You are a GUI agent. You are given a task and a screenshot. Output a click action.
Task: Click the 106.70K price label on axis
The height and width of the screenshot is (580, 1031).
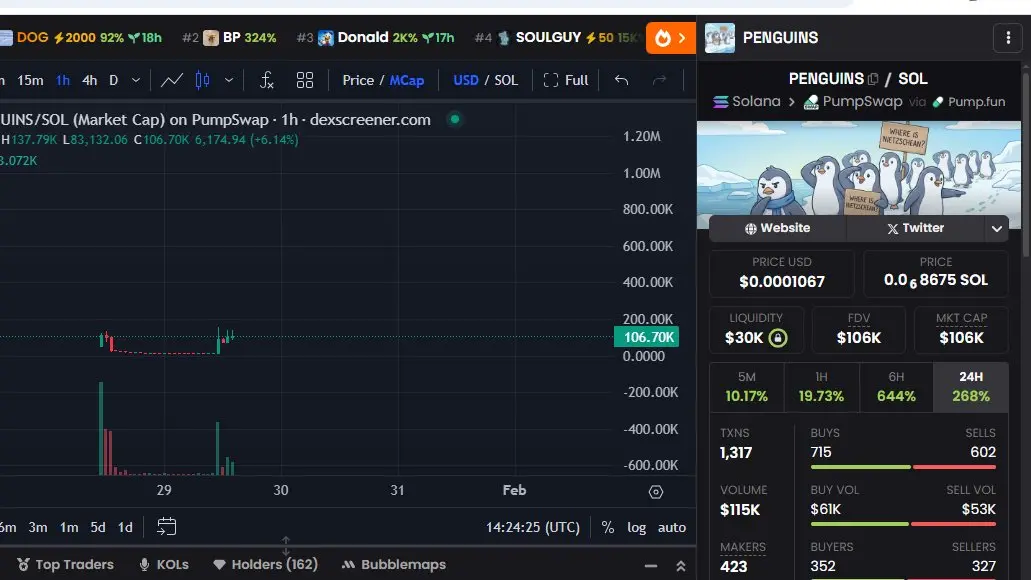tap(646, 337)
